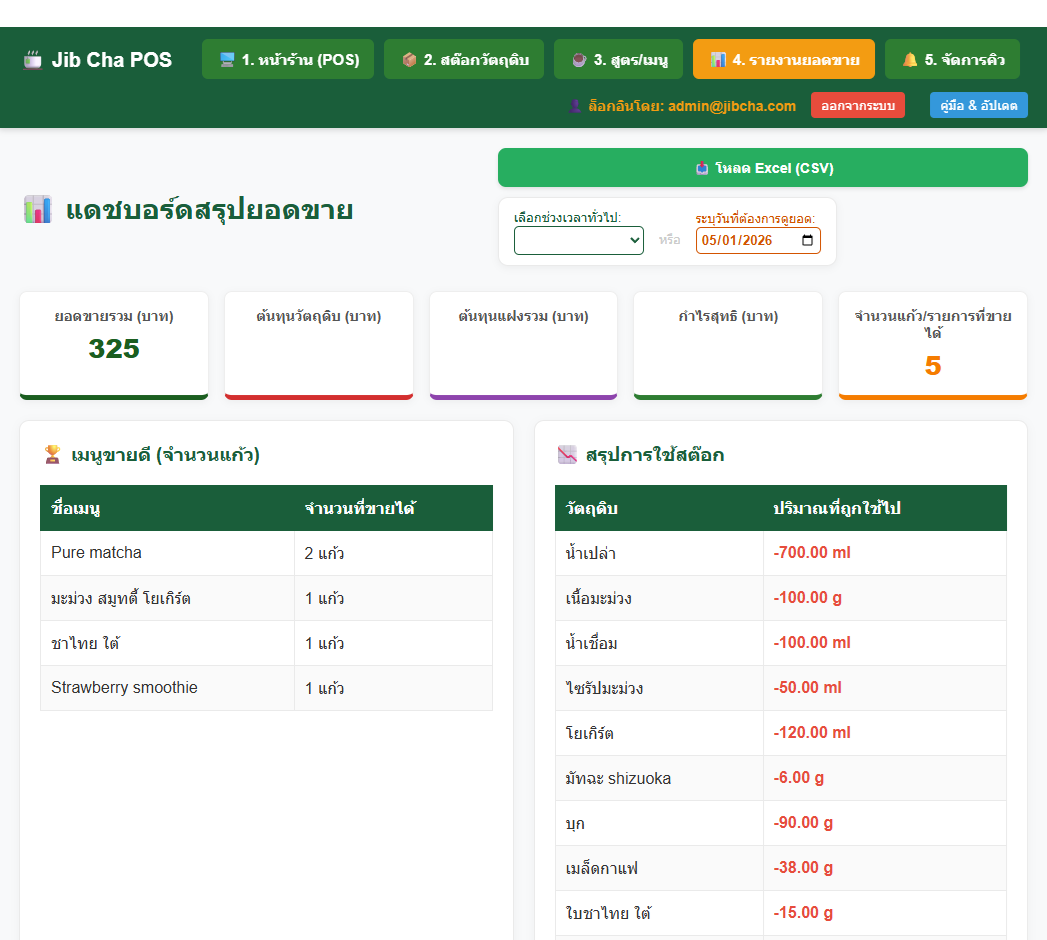1047x940 pixels.
Task: Click บุก ingredient cell
Action: coord(659,822)
